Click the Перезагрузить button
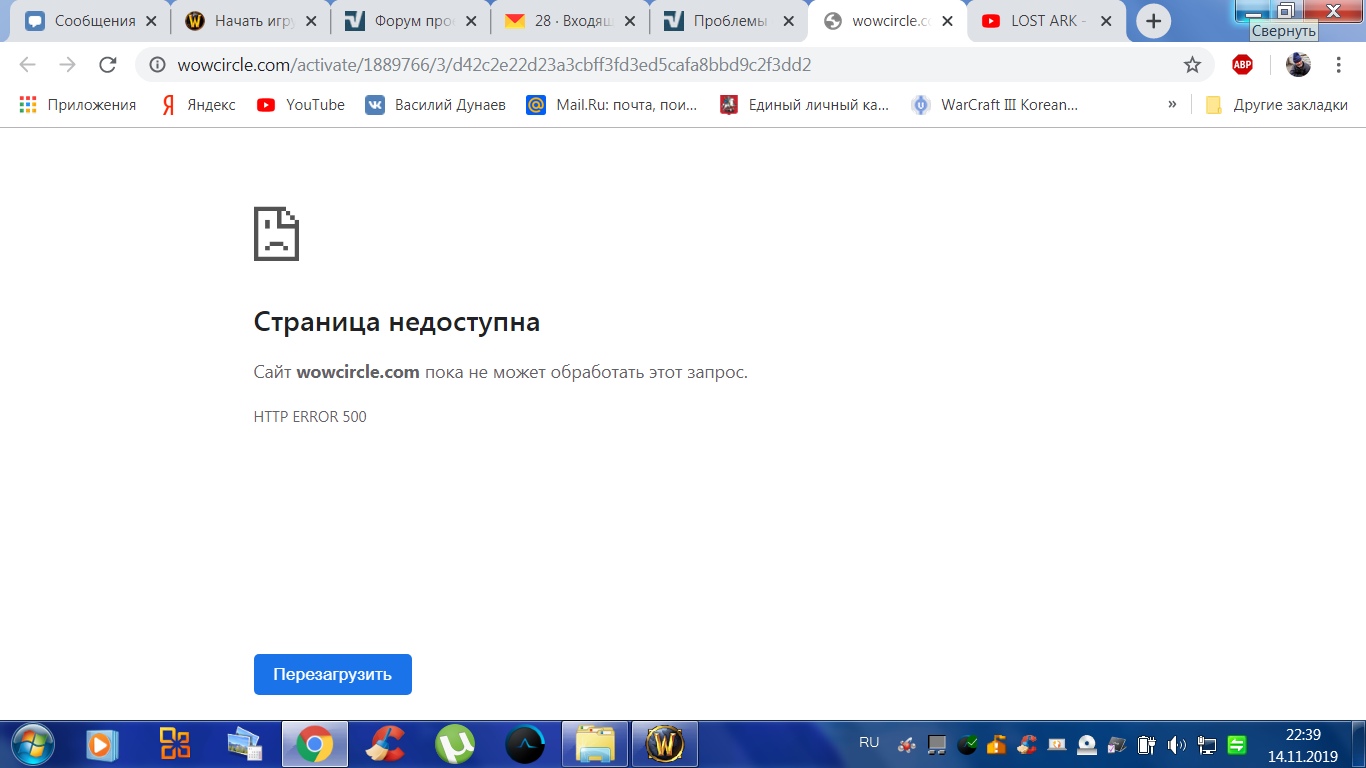 point(332,674)
